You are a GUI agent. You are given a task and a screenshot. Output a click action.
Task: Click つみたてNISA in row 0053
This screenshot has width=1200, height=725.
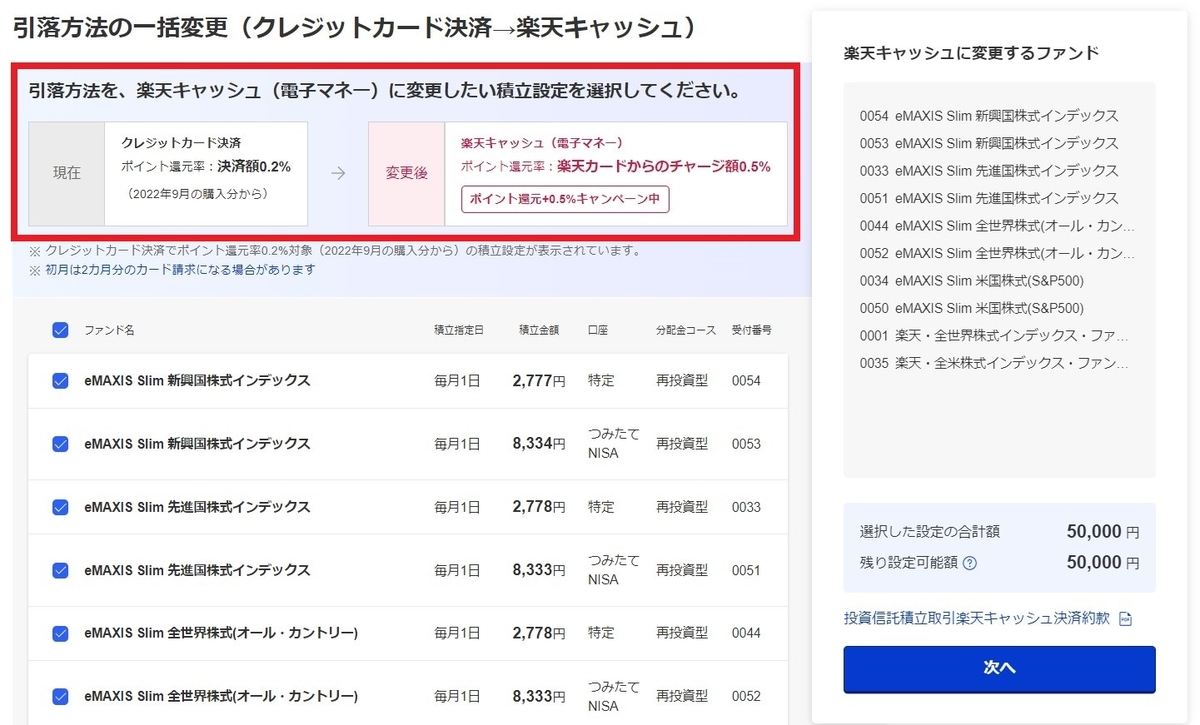[614, 444]
